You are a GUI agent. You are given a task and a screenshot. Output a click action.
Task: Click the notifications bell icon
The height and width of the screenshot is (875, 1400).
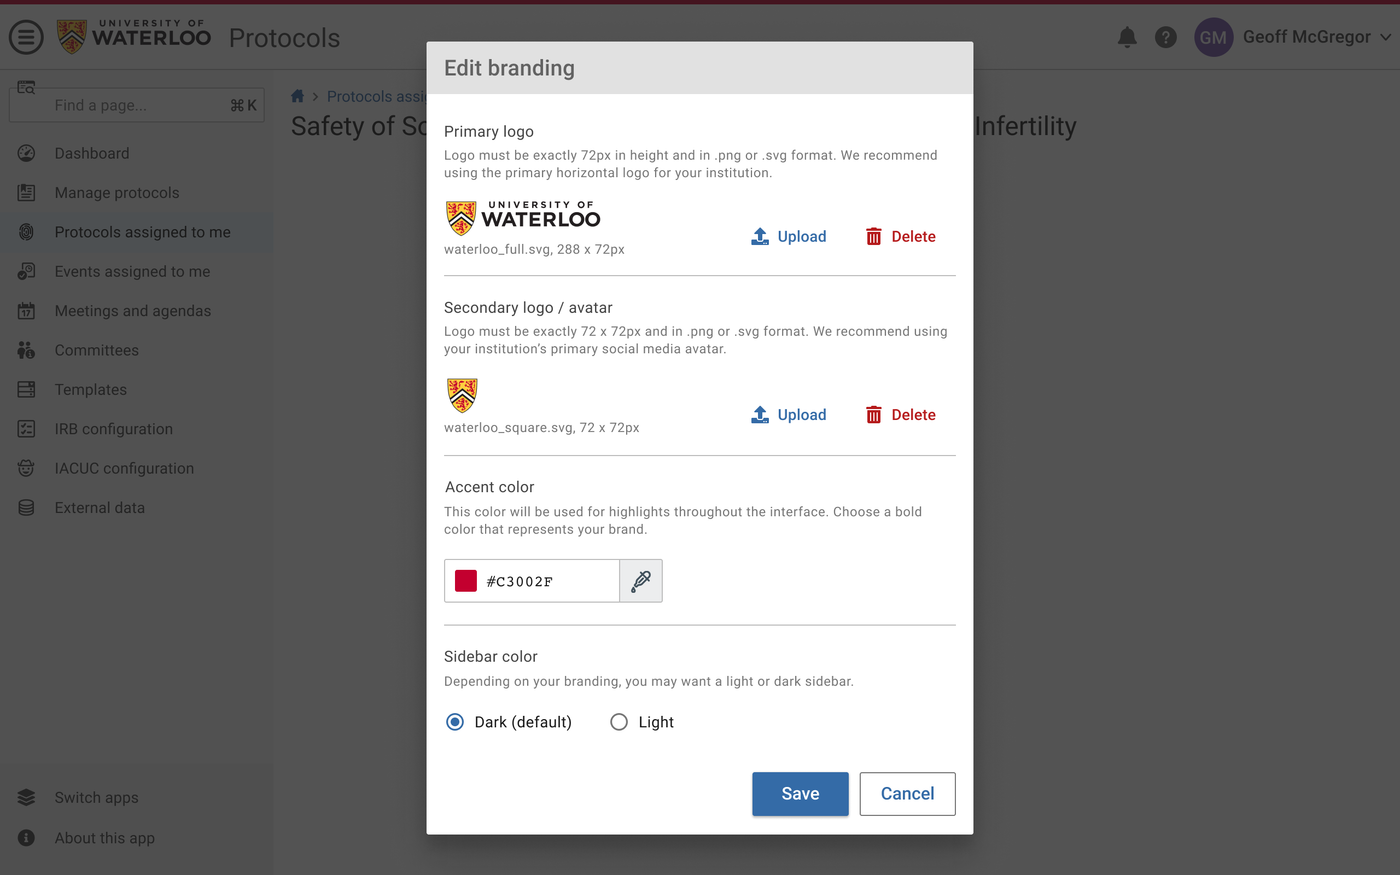(x=1127, y=37)
